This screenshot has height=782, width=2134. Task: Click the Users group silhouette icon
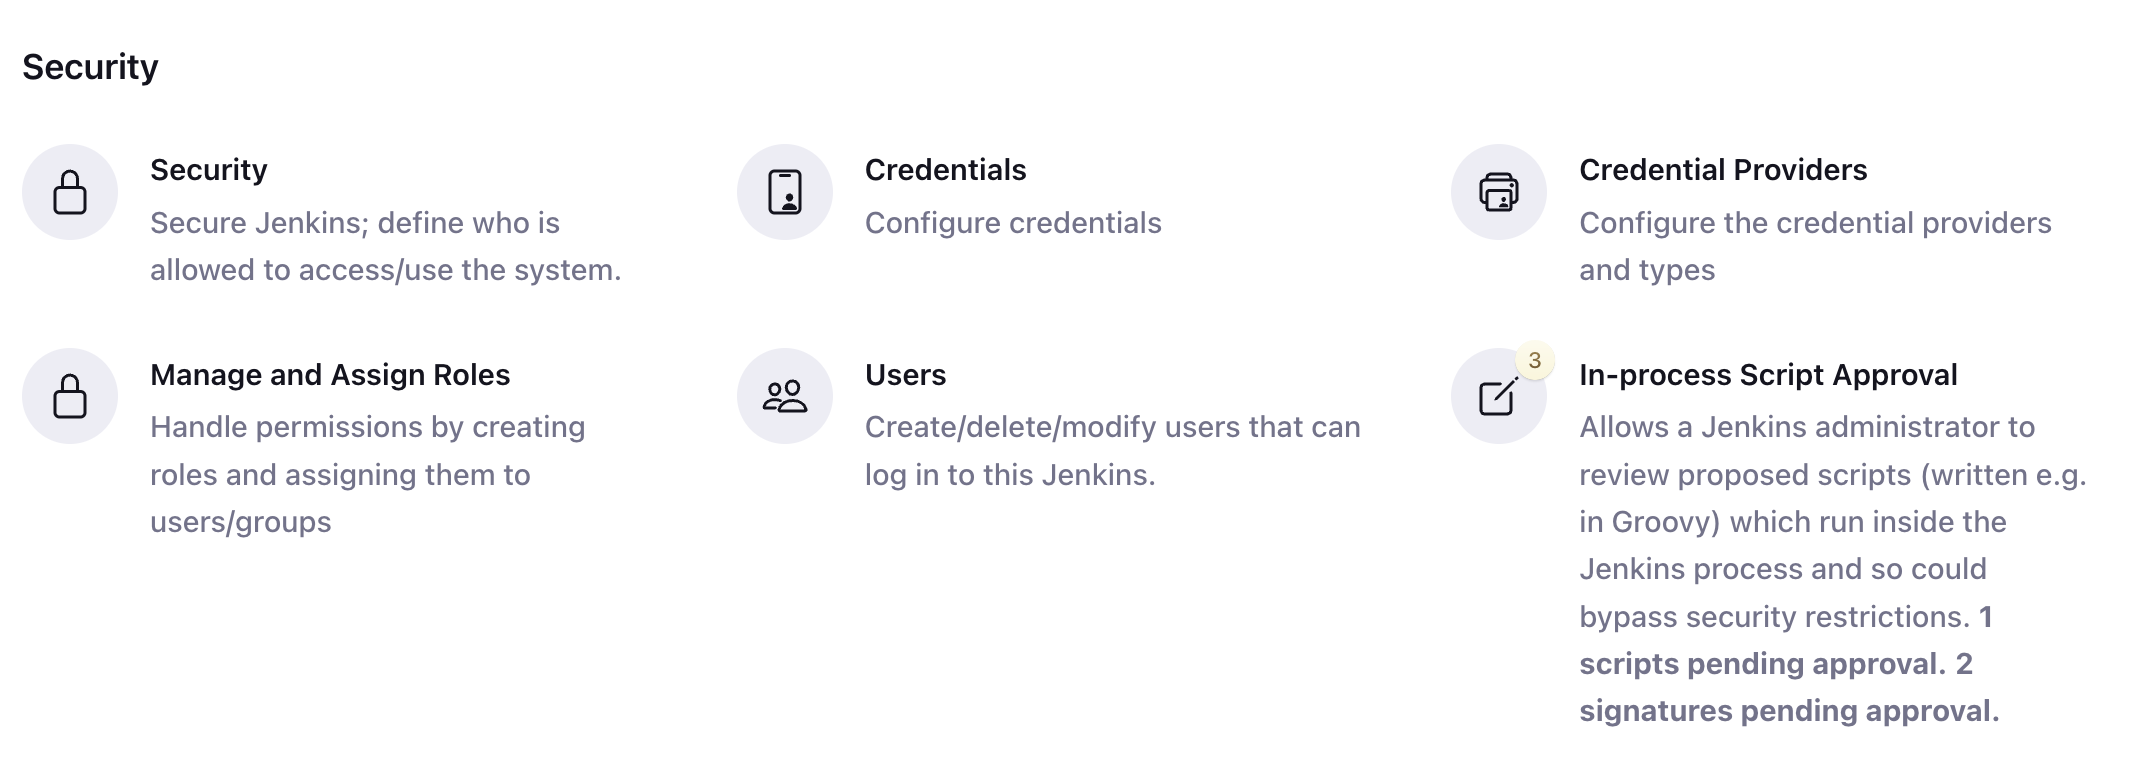click(786, 396)
